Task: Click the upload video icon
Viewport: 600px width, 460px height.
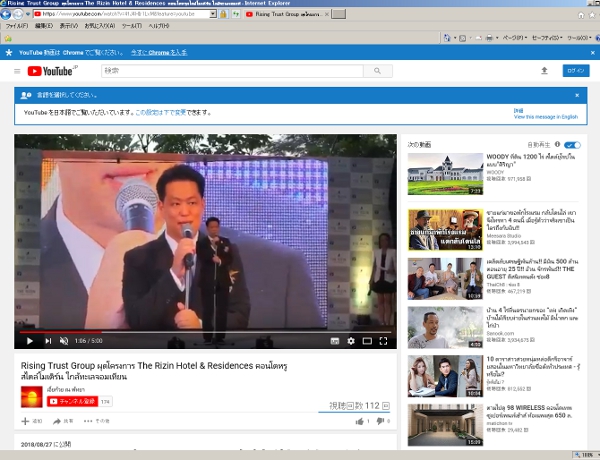Action: pos(544,71)
